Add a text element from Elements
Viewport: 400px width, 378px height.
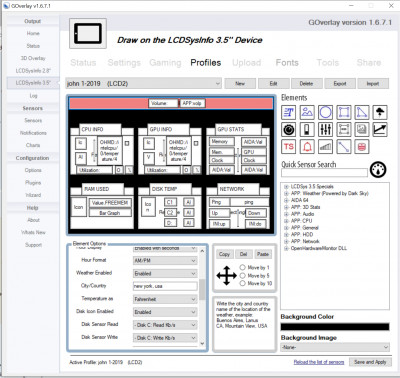[x=289, y=113]
